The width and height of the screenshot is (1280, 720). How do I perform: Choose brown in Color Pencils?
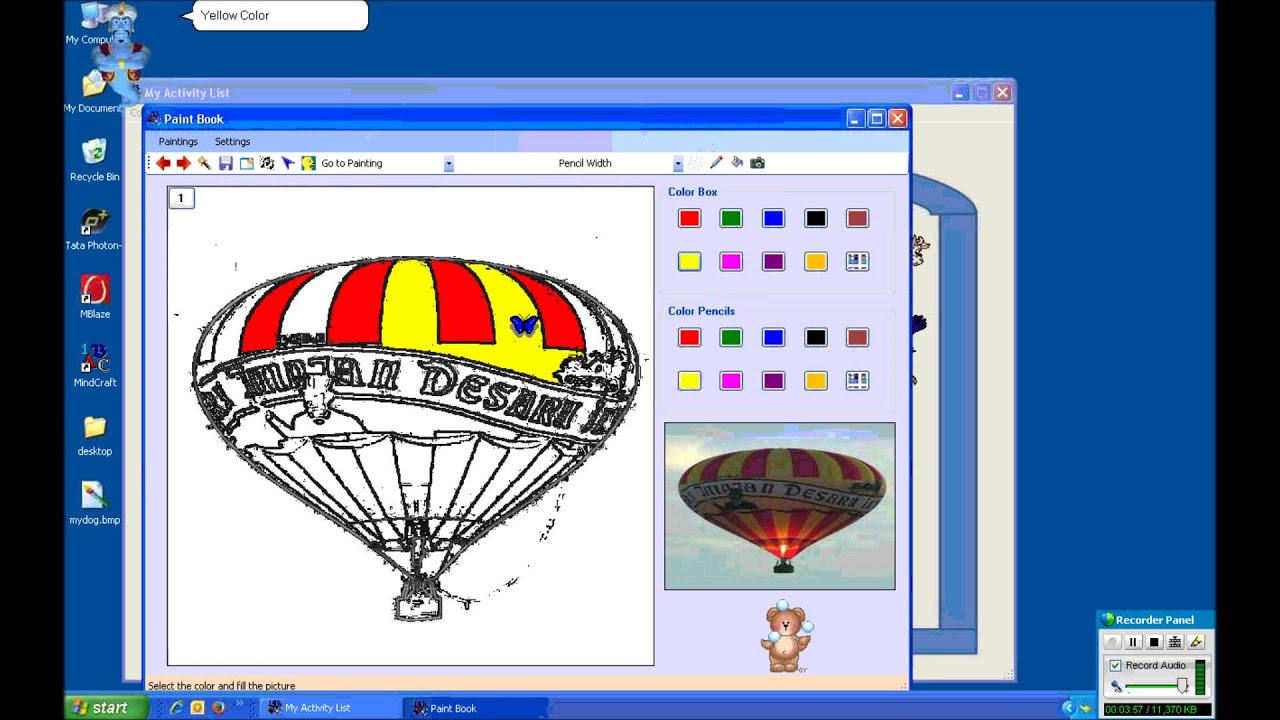coord(857,337)
